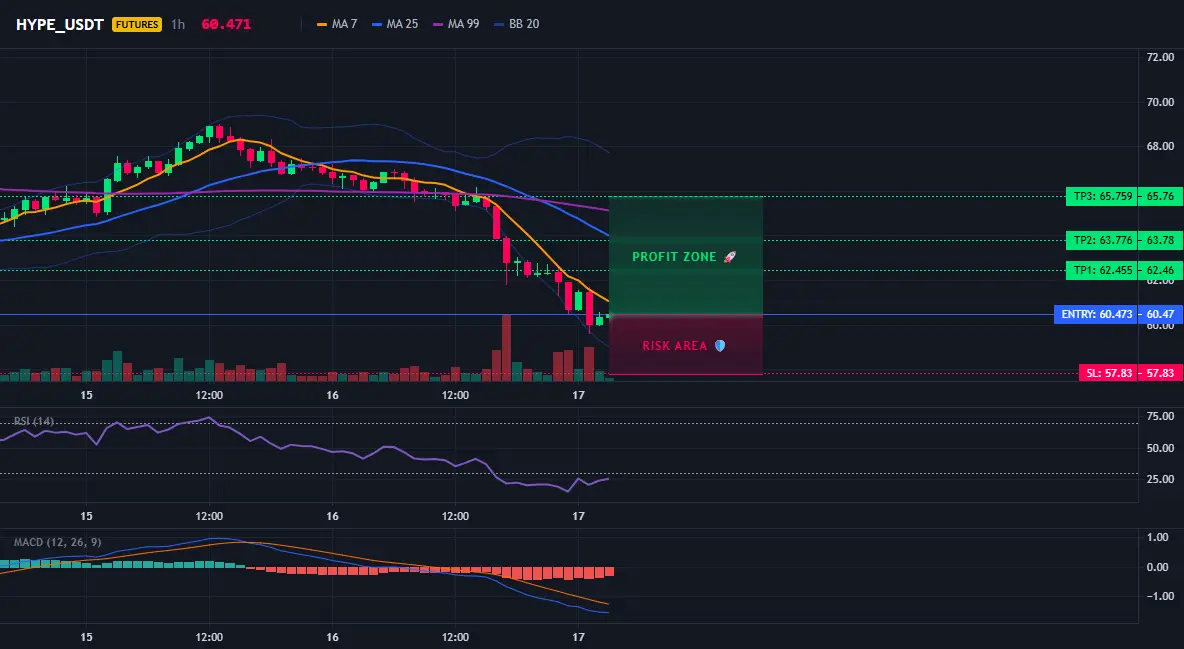Click the 60.47 axis price tag
The height and width of the screenshot is (649, 1184).
[x=1161, y=314]
